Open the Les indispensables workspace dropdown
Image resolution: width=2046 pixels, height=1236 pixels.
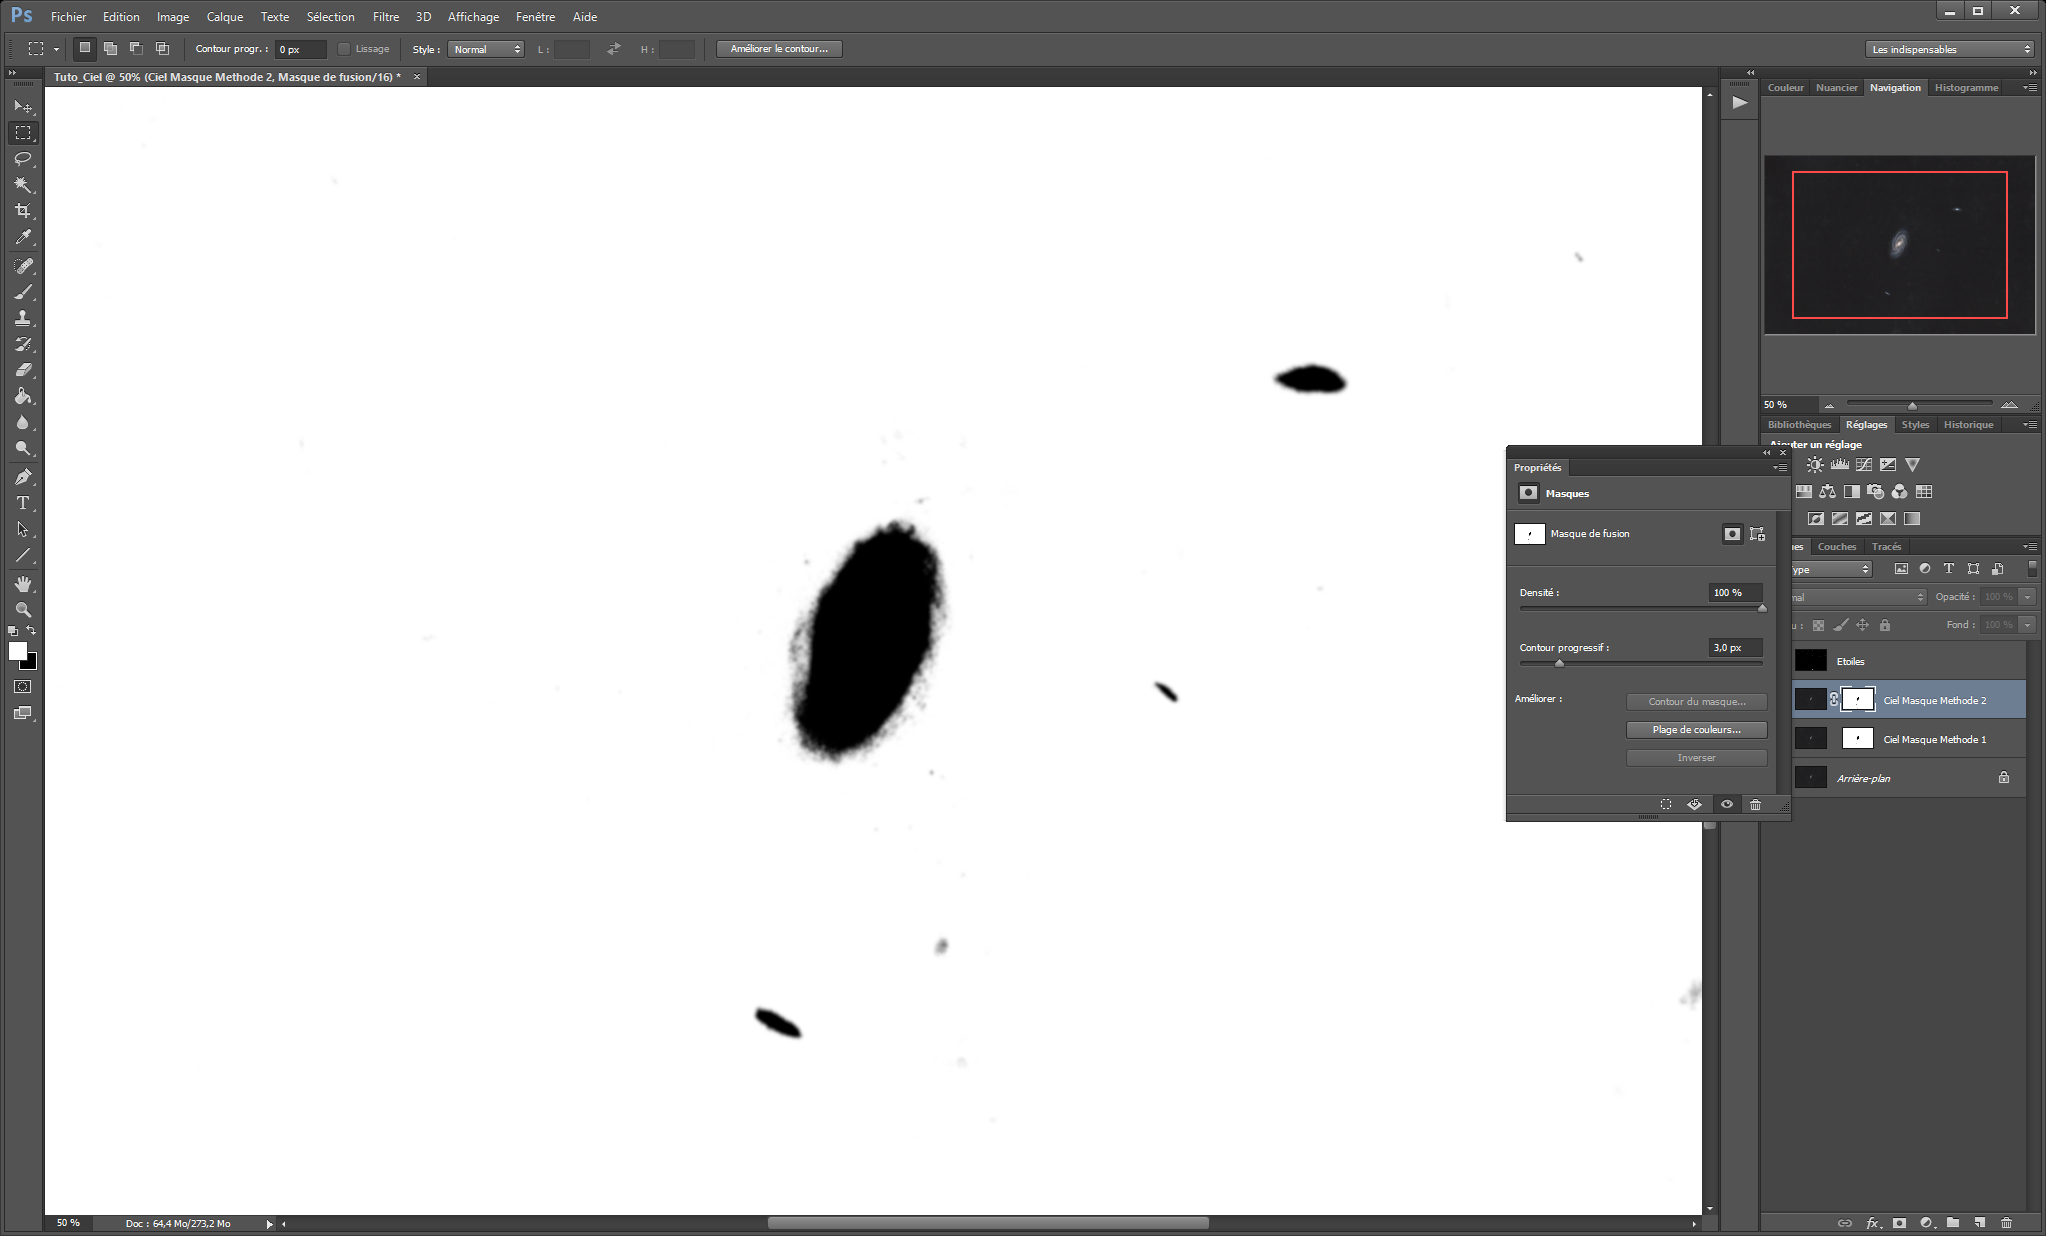pos(1950,49)
